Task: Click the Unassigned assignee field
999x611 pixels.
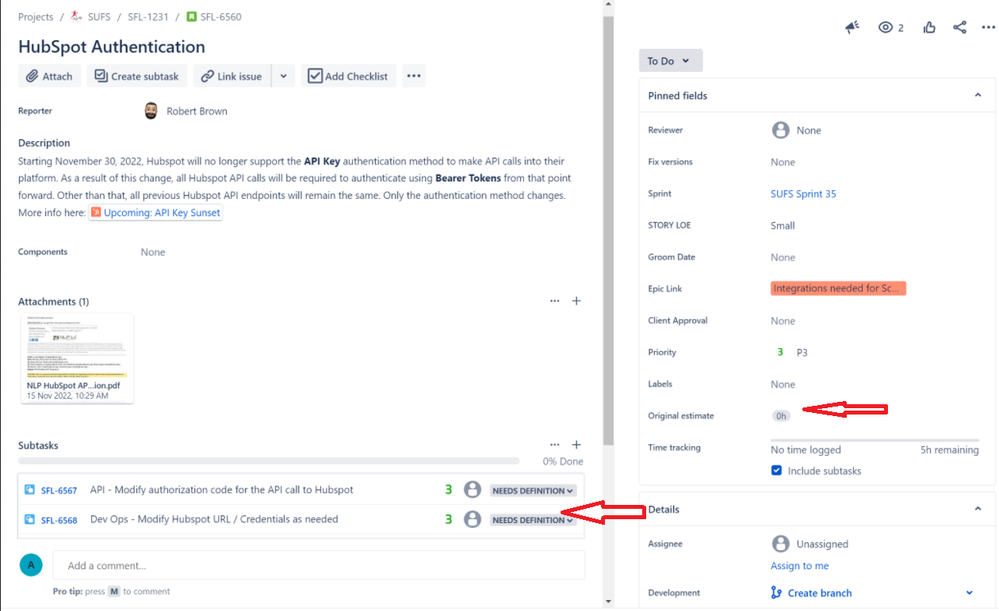Action: 810,543
